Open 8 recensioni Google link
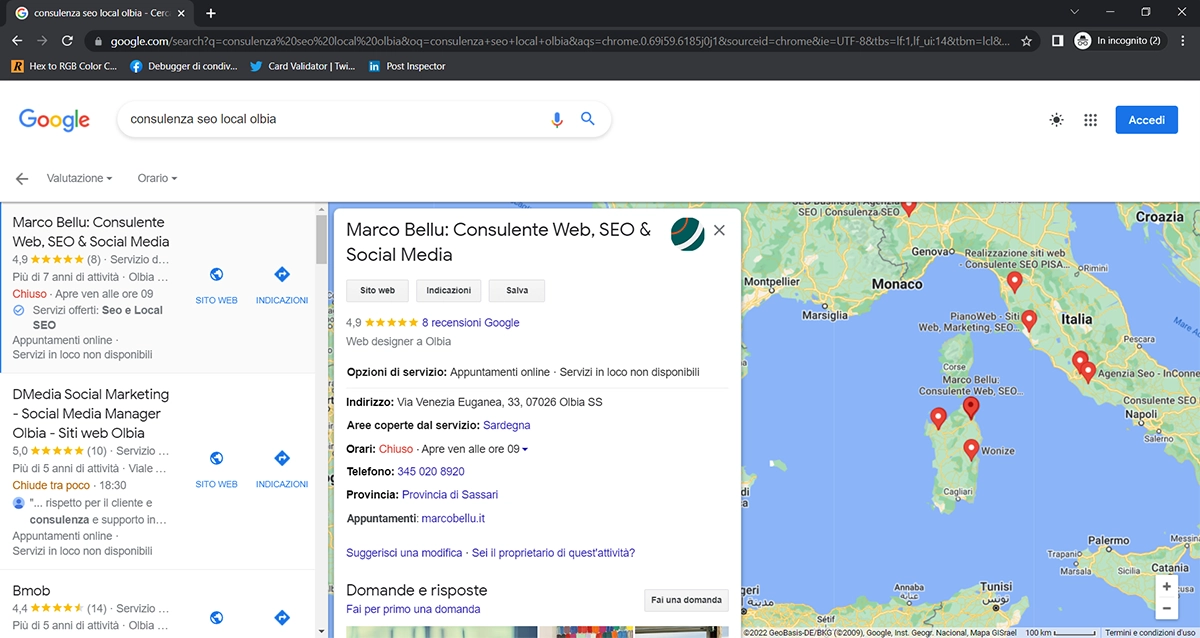1200x638 pixels. tap(470, 323)
